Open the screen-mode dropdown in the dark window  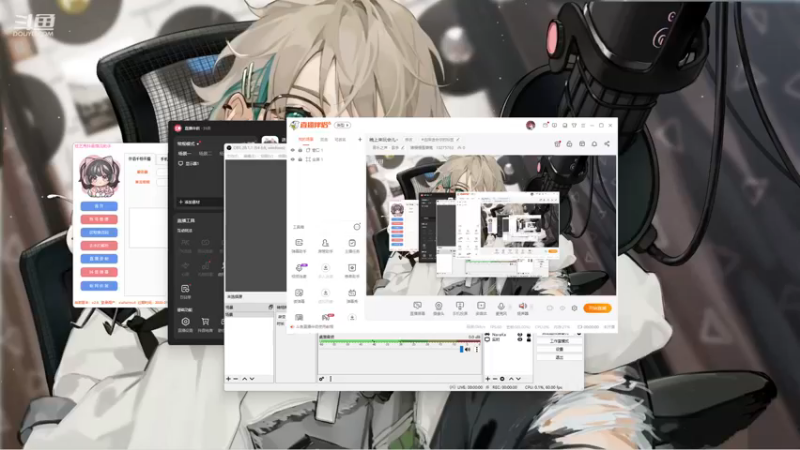188,143
